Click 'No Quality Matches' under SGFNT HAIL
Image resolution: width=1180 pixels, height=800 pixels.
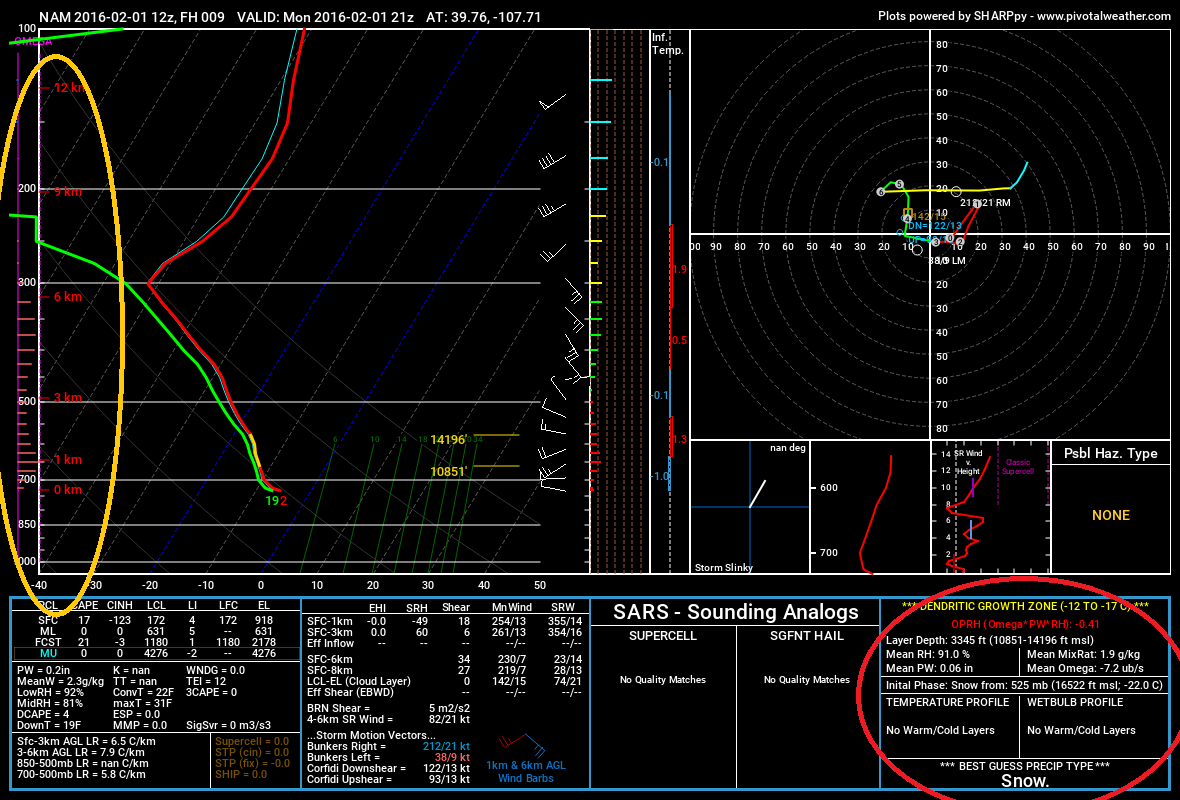click(807, 680)
